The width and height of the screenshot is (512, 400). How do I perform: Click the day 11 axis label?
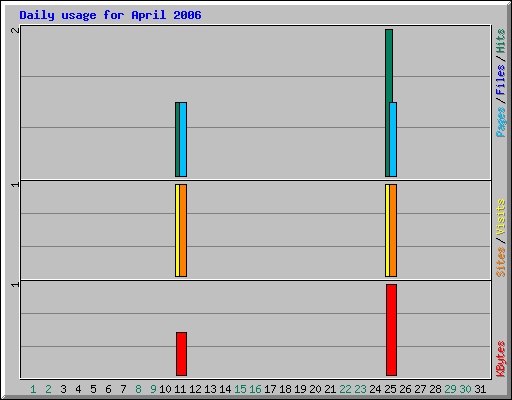180,389
